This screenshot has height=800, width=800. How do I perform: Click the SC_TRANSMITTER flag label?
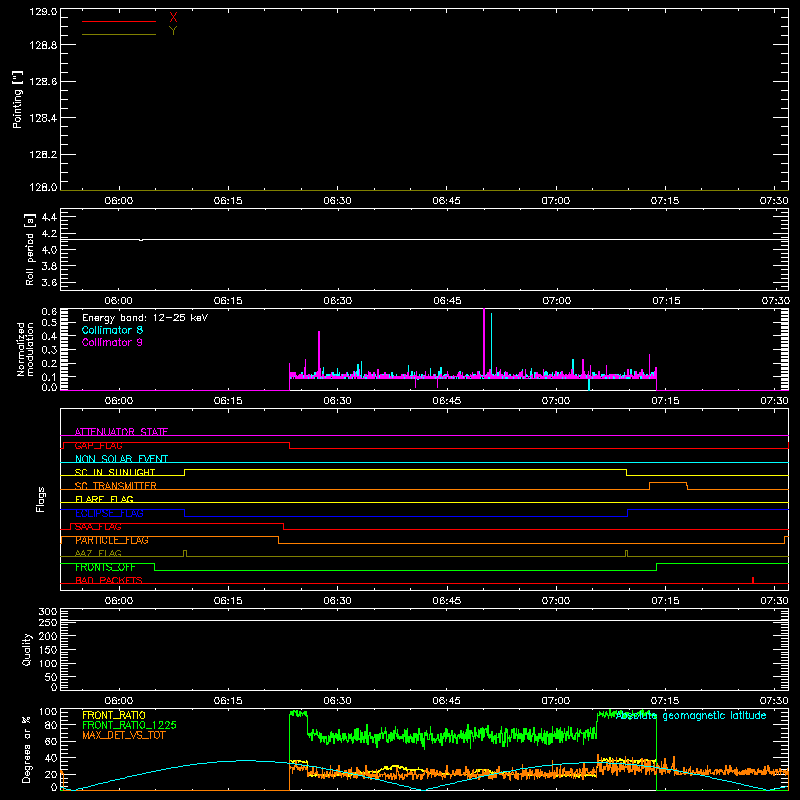[116, 486]
